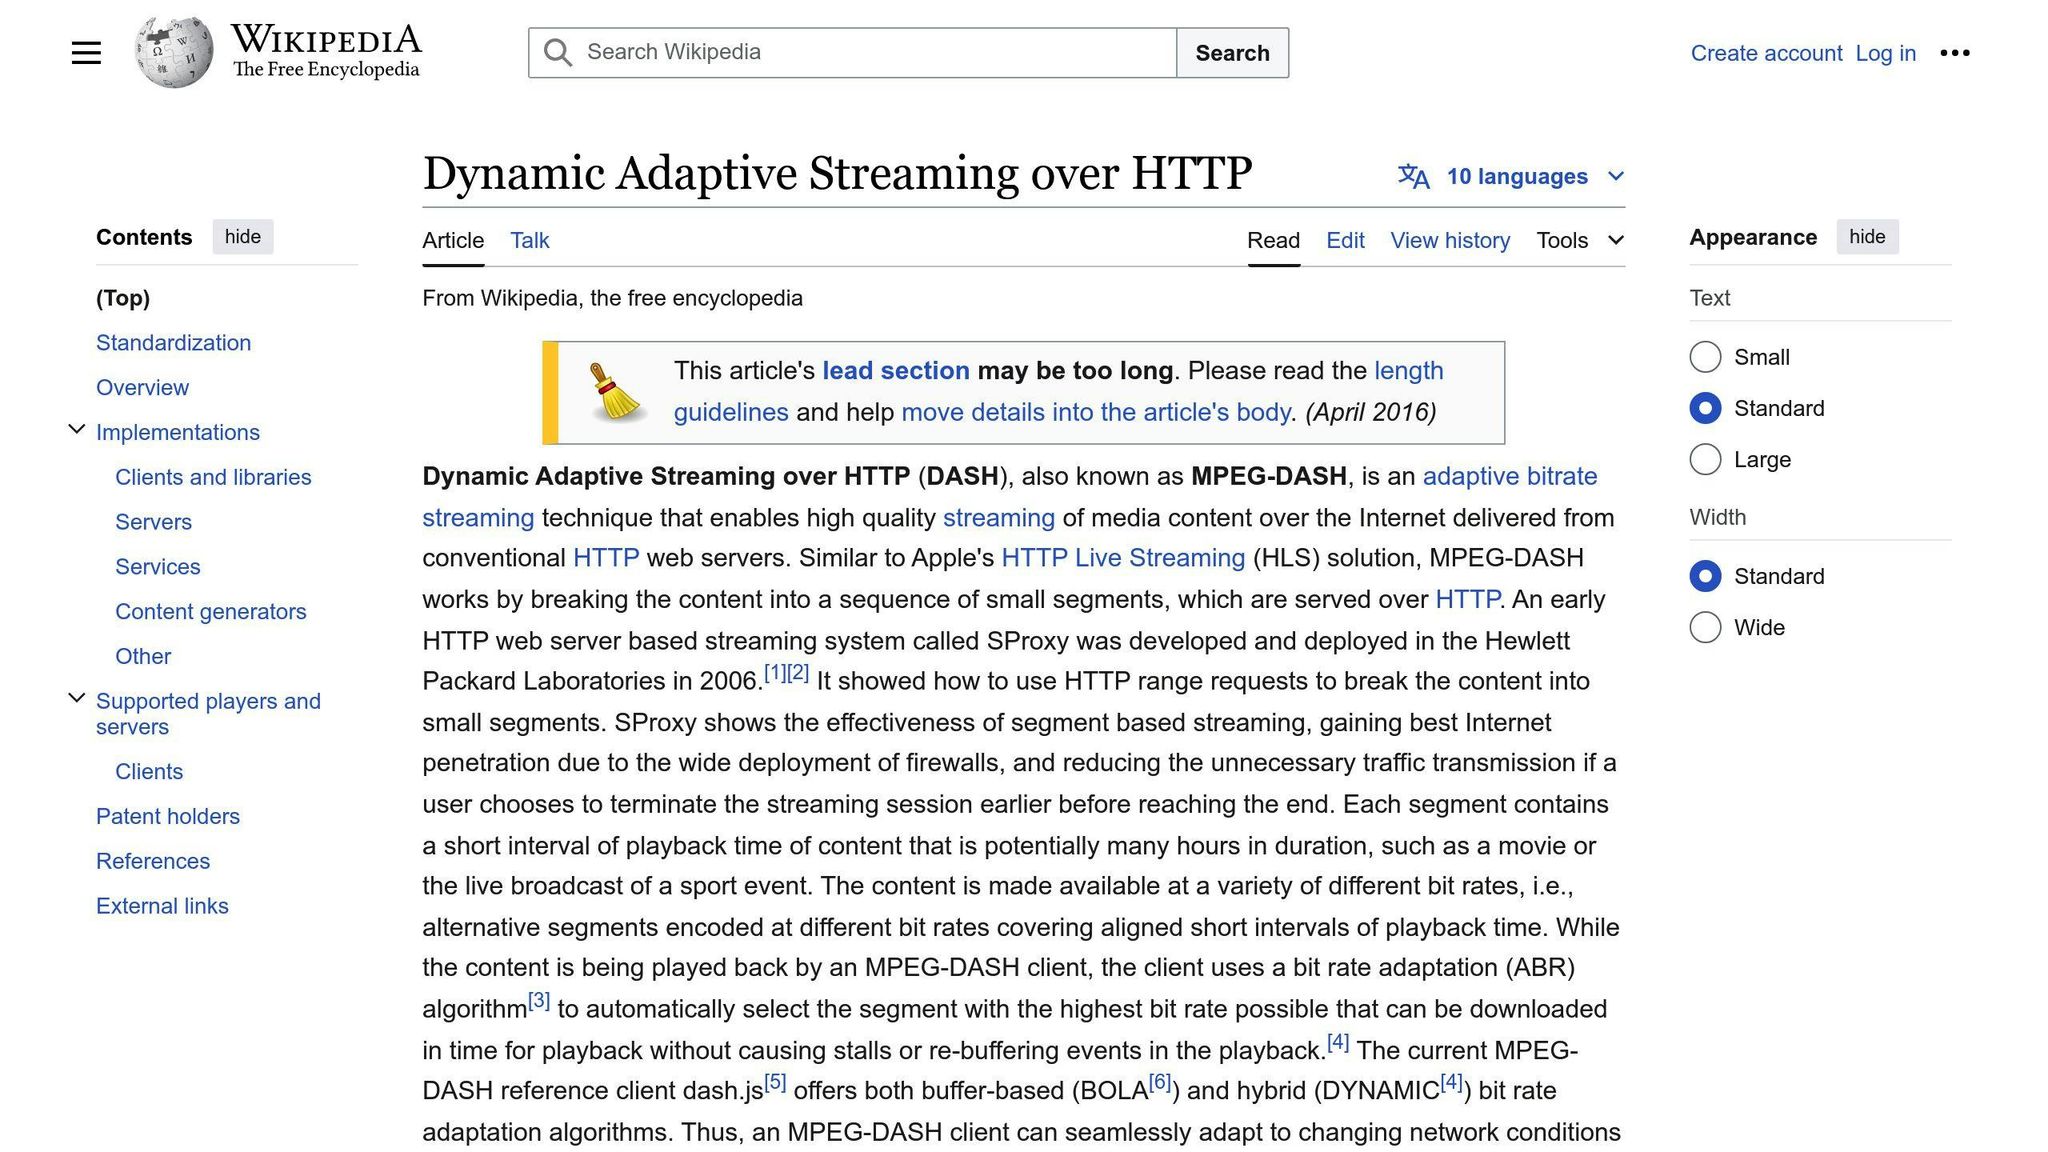Click the Wikipedia globe logo

(174, 52)
